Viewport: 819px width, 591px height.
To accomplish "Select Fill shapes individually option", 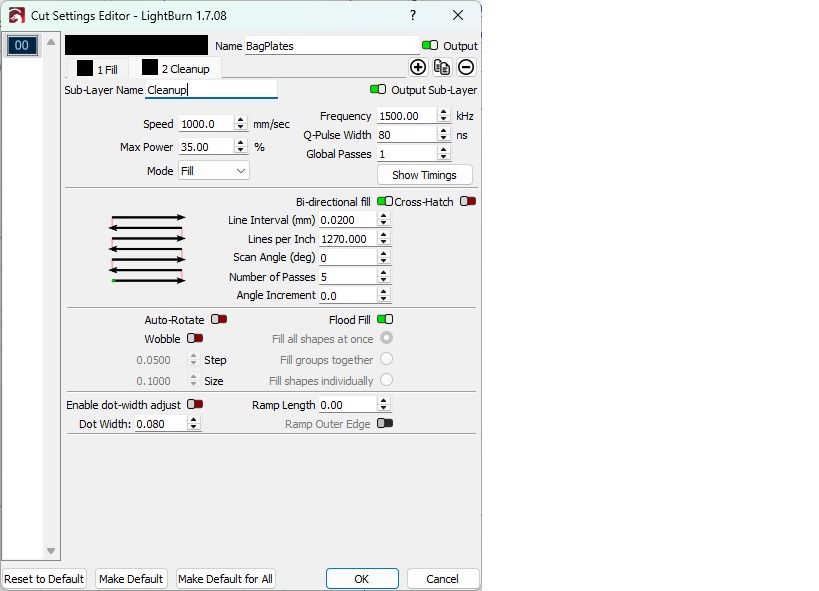I will click(387, 380).
